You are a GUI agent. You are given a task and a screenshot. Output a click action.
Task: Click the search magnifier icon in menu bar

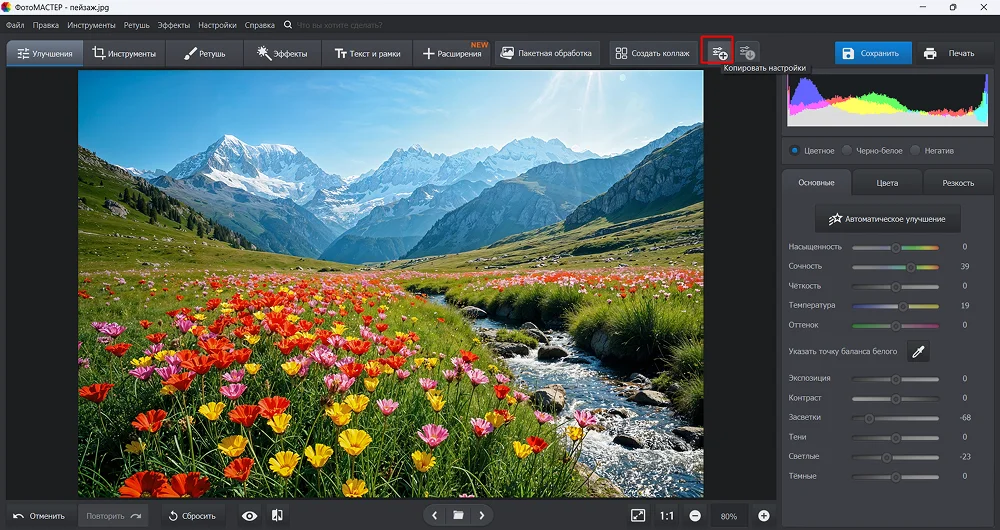[288, 25]
